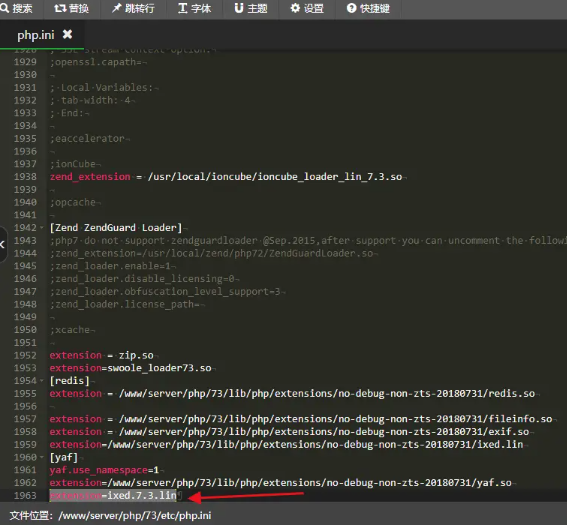Click the ';zend_loader.enable=1' line
567x525 pixels.
click(110, 266)
